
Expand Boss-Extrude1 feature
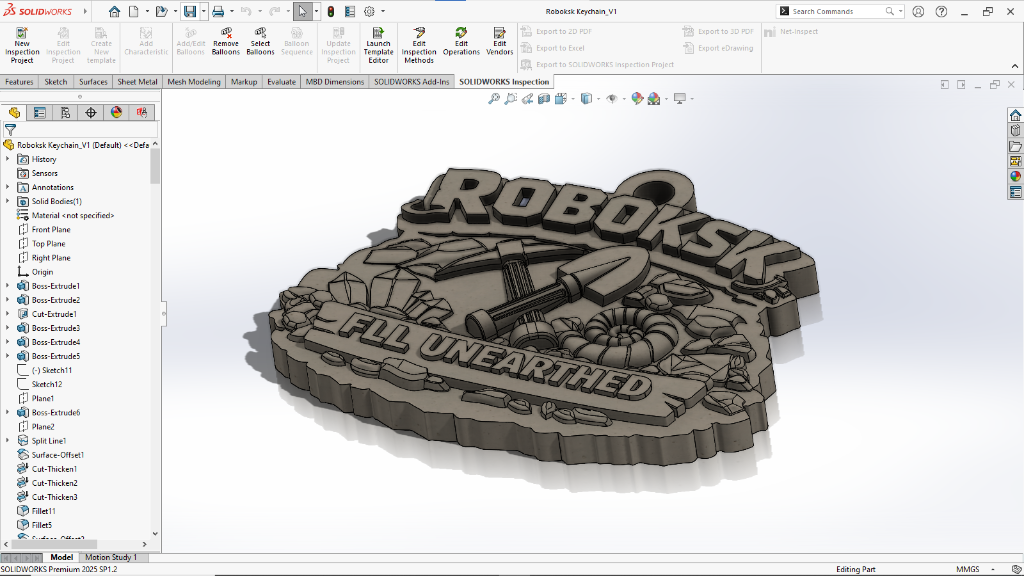8,285
